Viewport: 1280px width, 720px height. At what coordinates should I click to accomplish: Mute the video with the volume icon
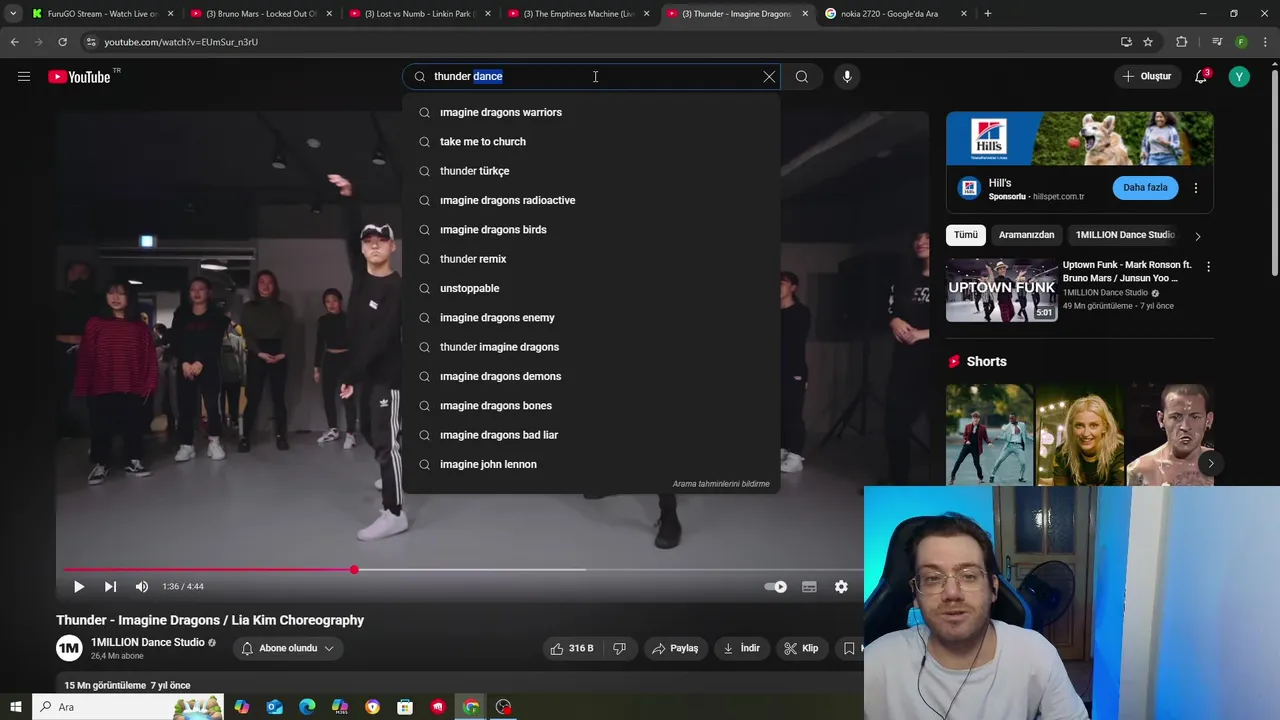tap(142, 587)
